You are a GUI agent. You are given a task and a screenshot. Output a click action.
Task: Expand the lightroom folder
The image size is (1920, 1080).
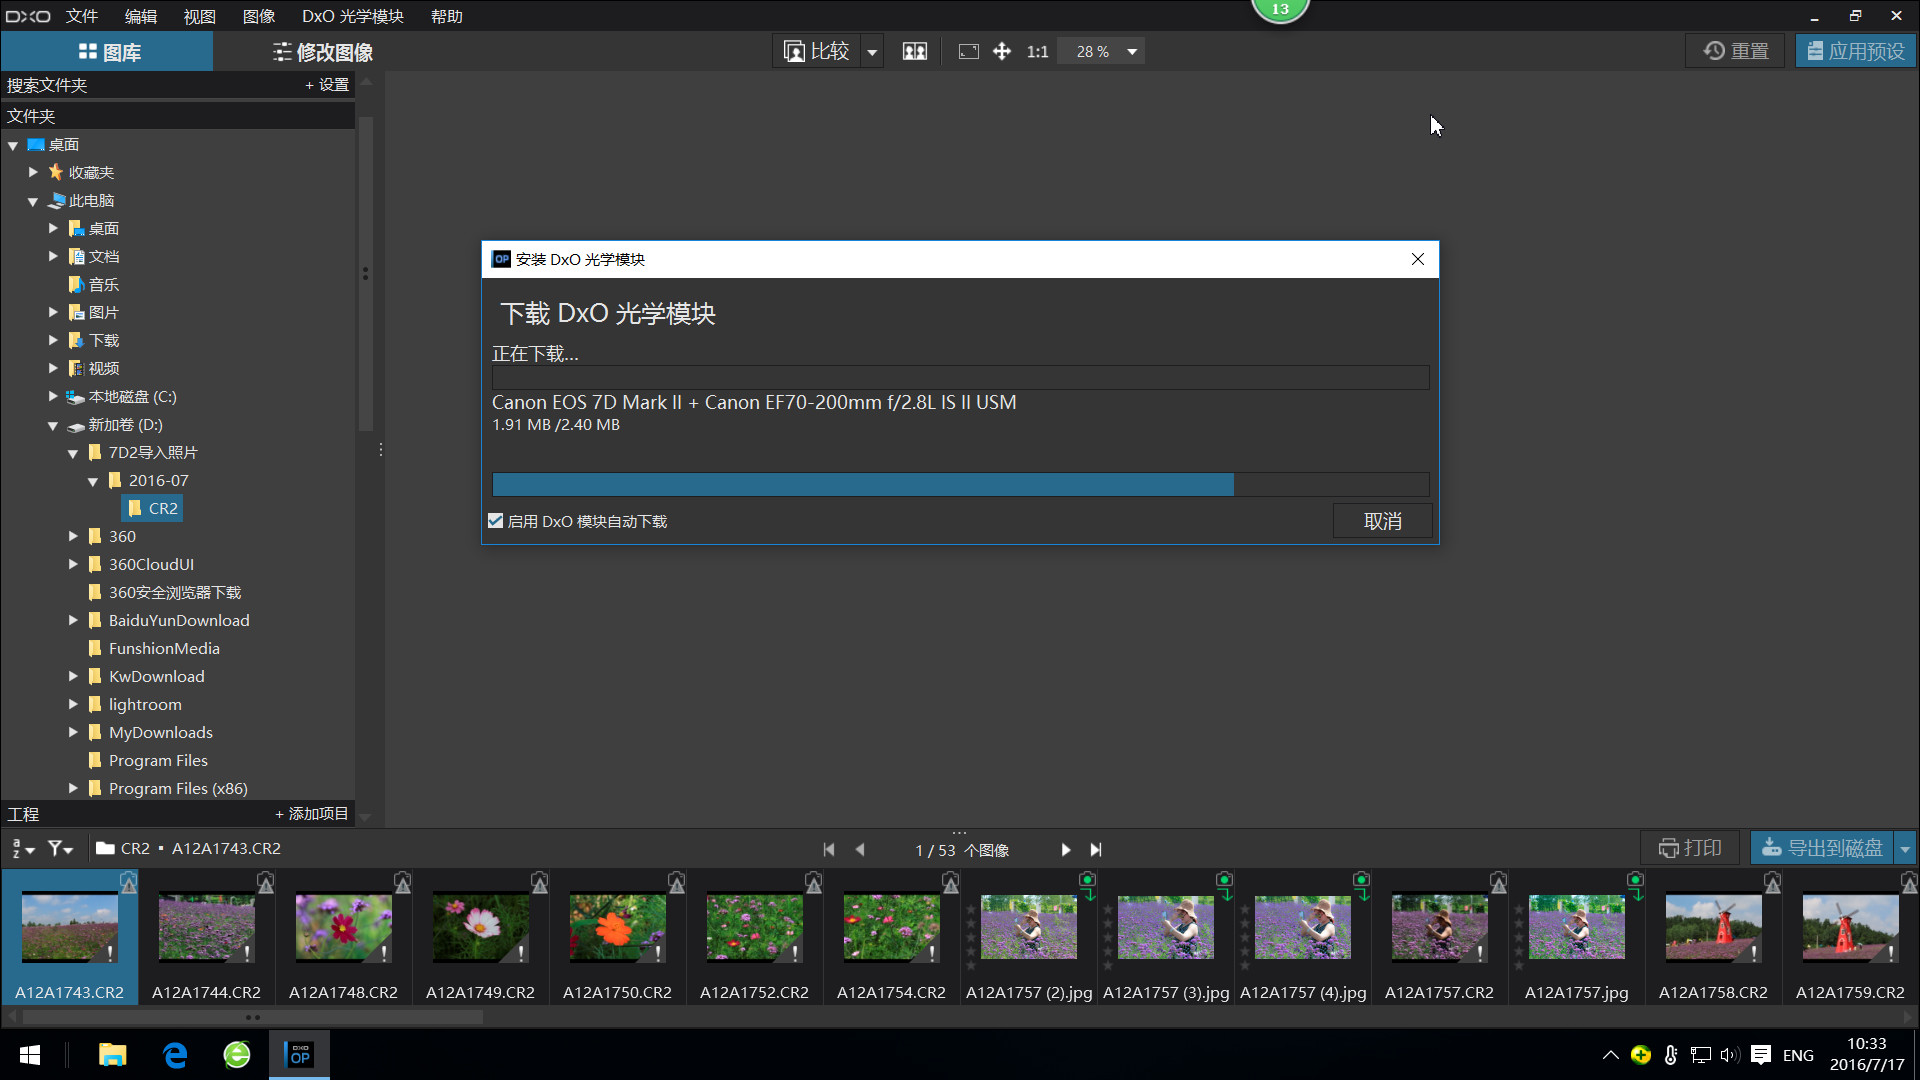pyautogui.click(x=73, y=704)
